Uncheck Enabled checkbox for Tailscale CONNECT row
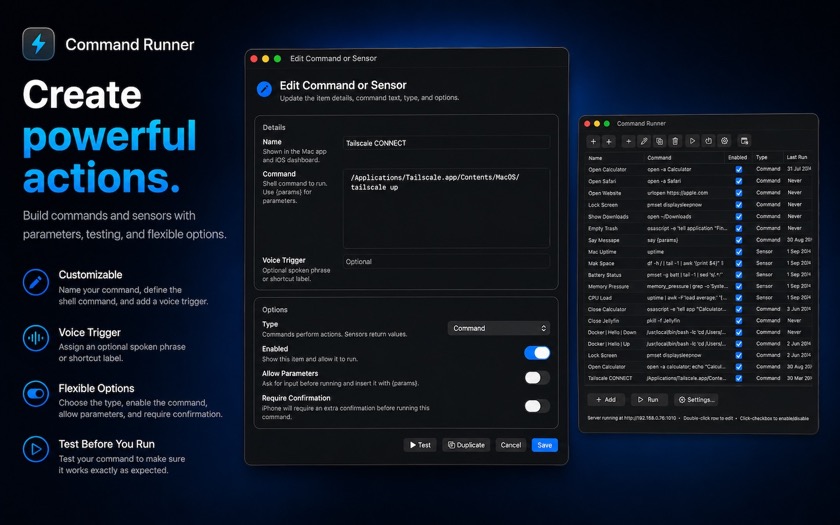The image size is (840, 525). (739, 378)
